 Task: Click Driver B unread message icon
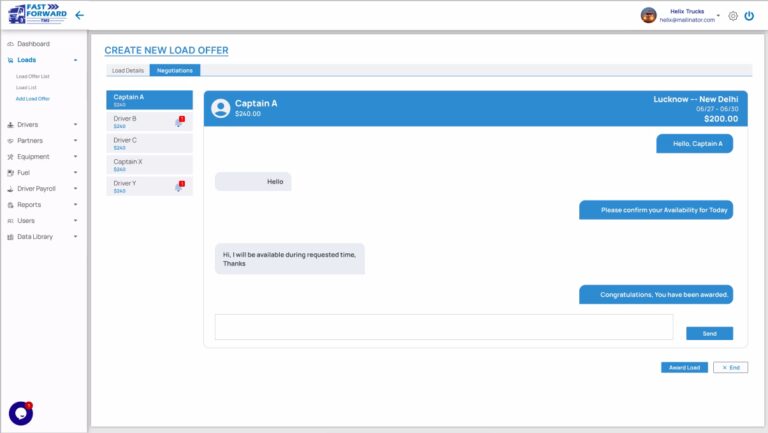[x=179, y=121]
